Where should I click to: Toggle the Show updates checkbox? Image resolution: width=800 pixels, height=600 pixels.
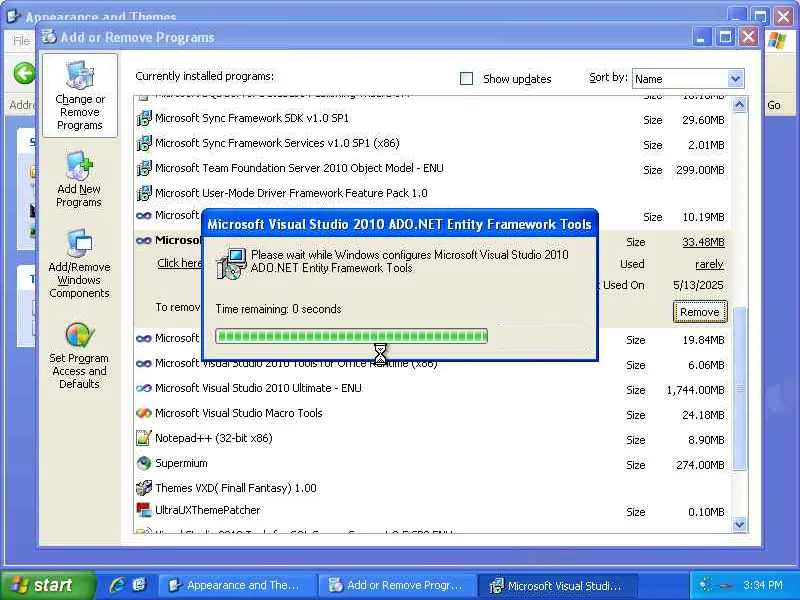[x=466, y=79]
